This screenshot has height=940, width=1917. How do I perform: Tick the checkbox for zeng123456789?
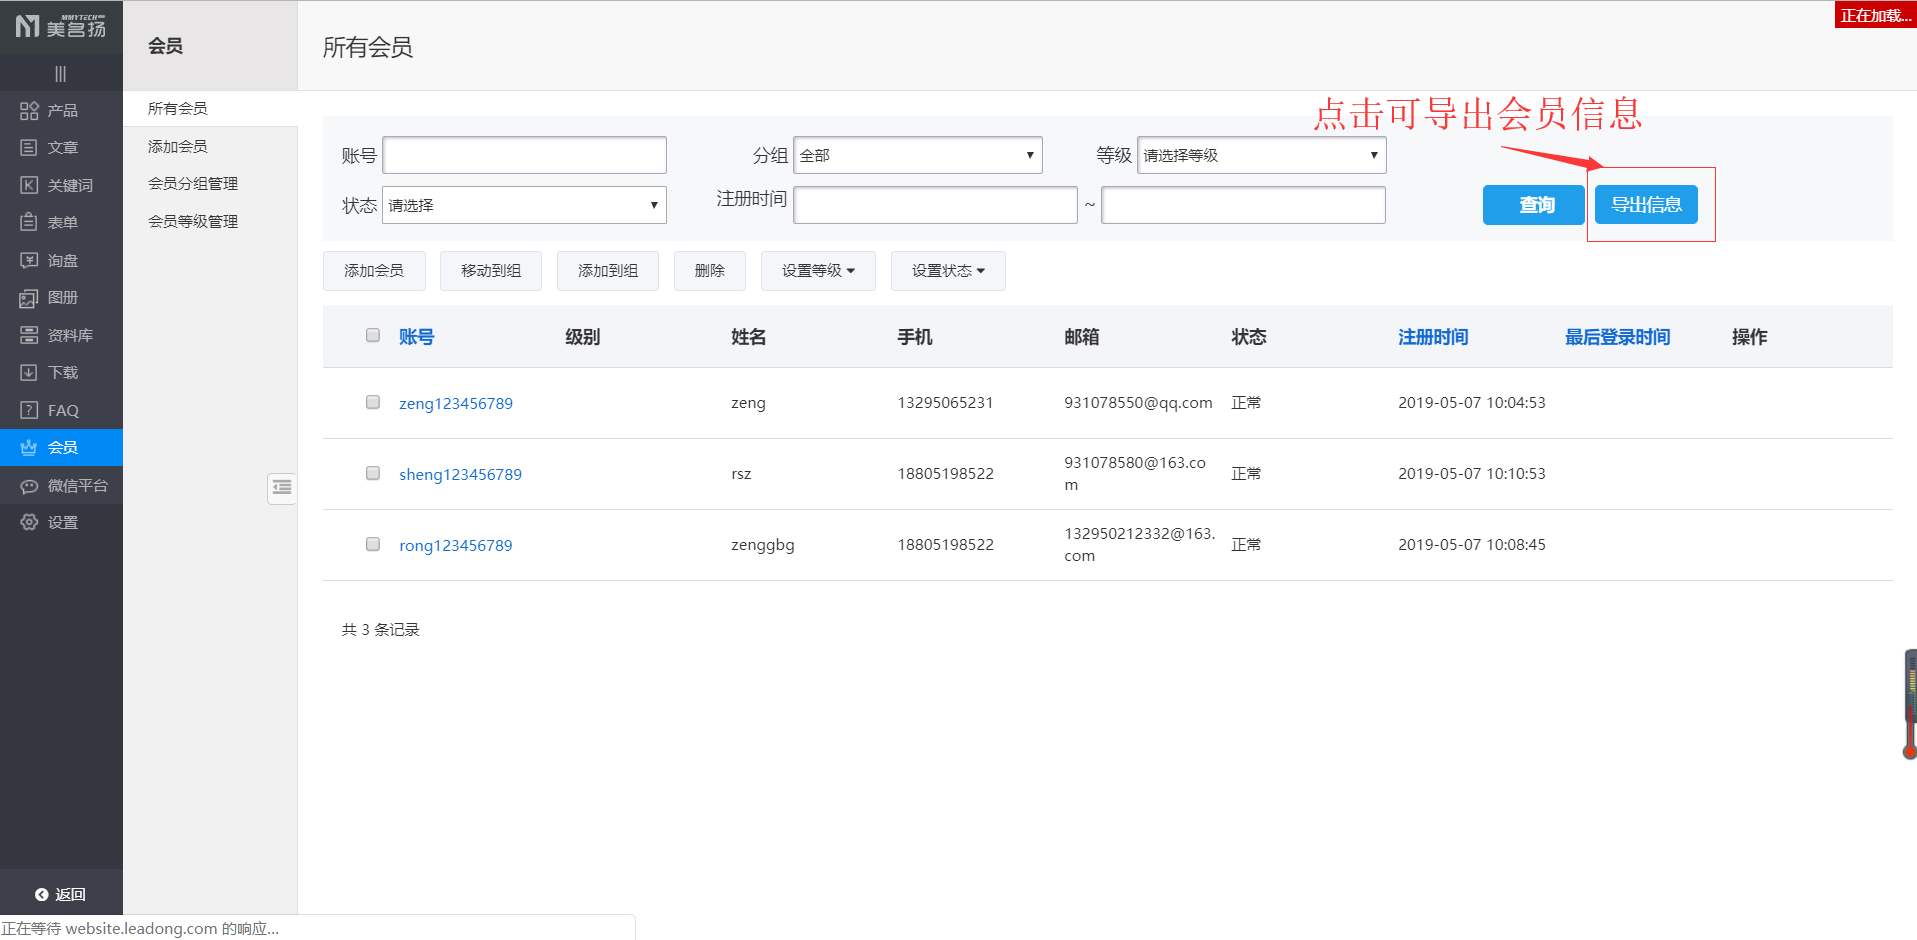[373, 402]
